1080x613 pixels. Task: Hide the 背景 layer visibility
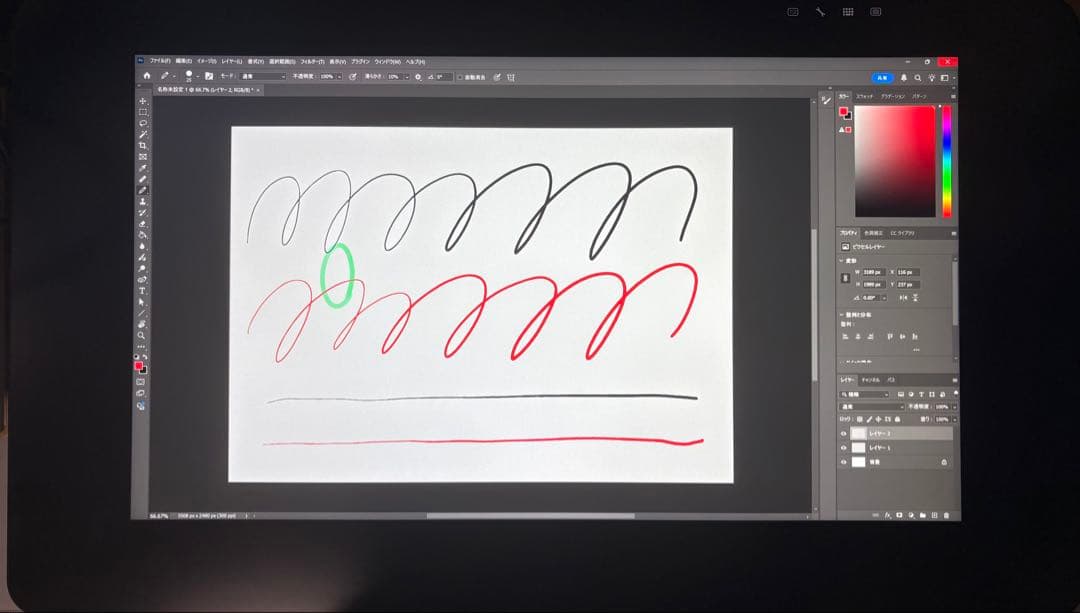point(844,462)
